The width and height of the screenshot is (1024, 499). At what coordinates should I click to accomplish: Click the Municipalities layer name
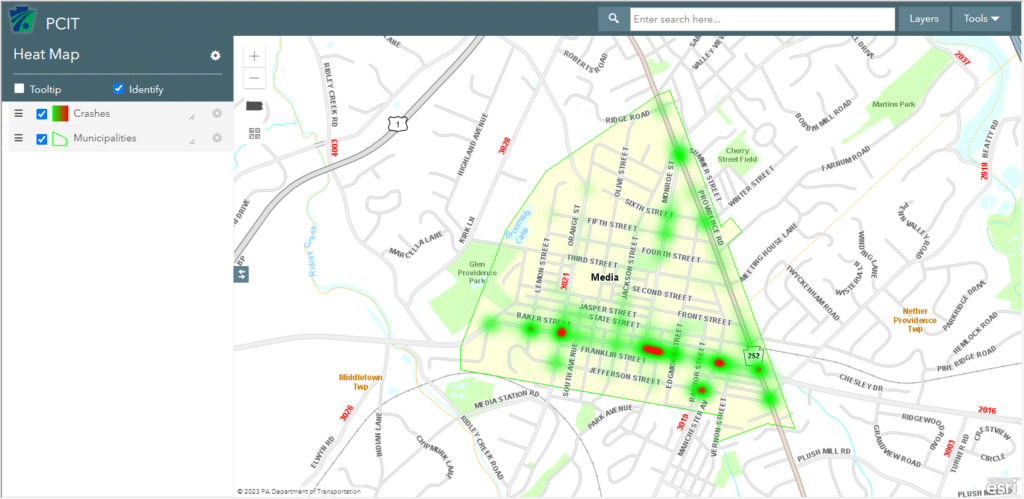tap(104, 138)
